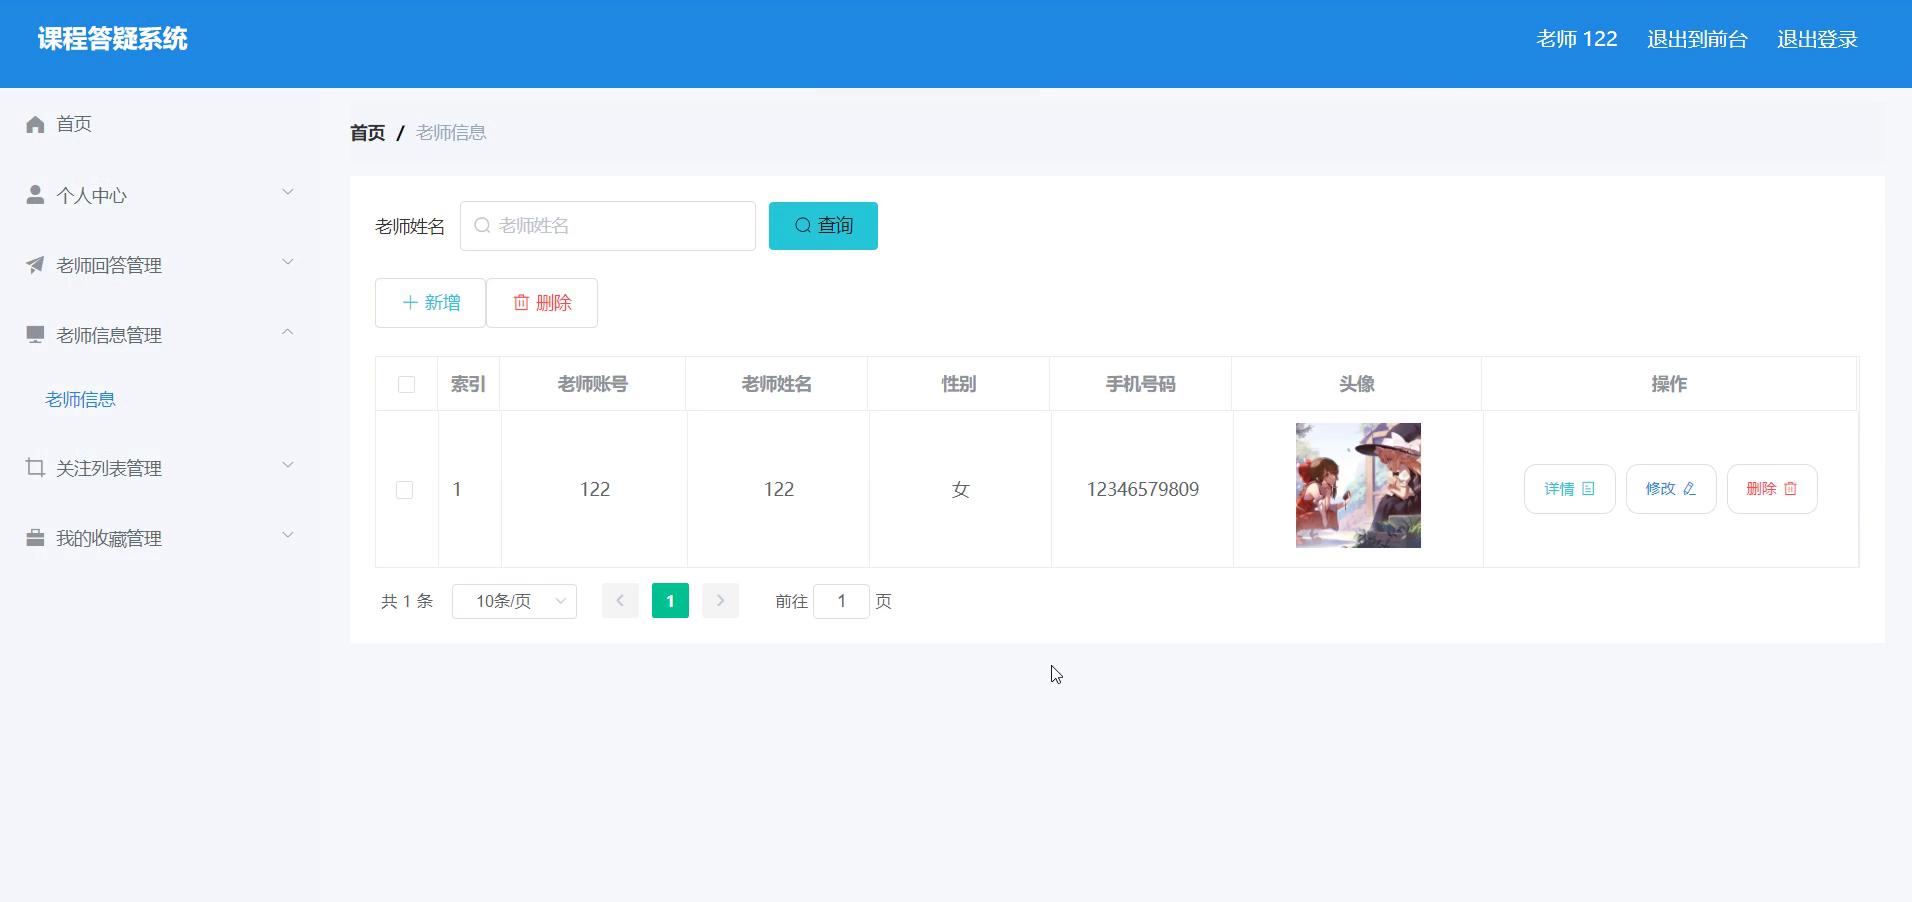This screenshot has width=1912, height=902.
Task: Click 退出登录 link in header
Action: coord(1817,40)
